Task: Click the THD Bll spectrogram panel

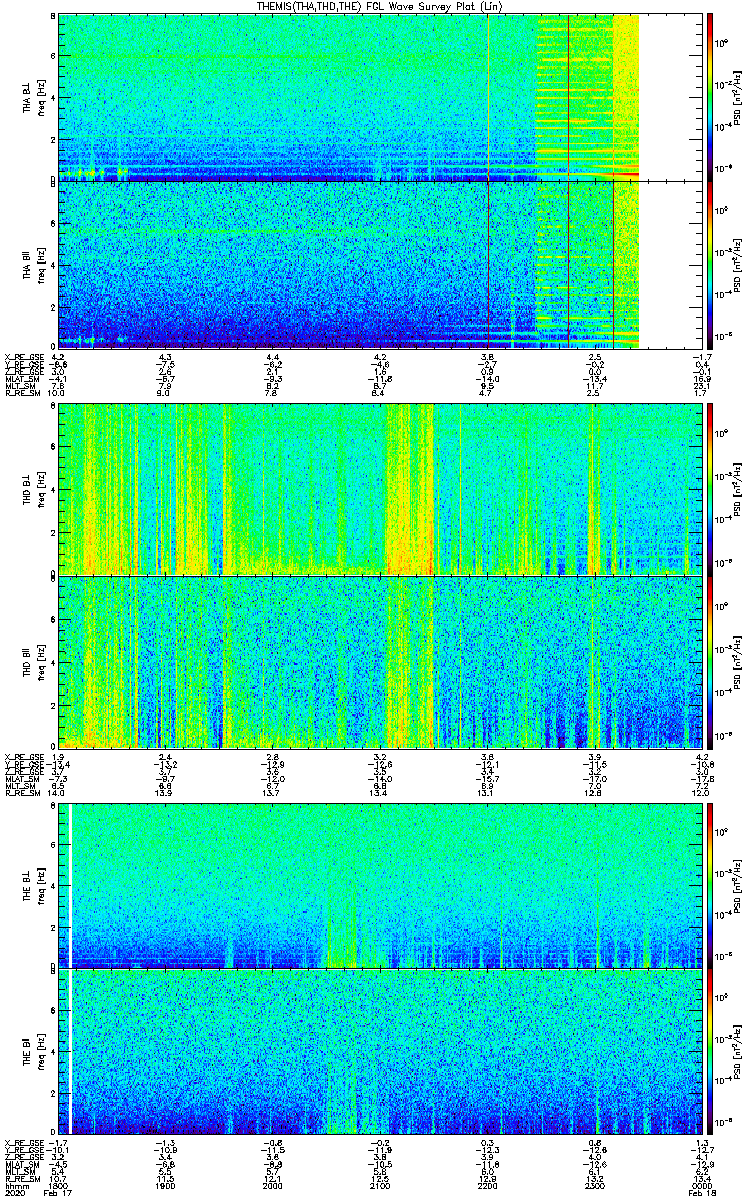Action: (x=378, y=661)
